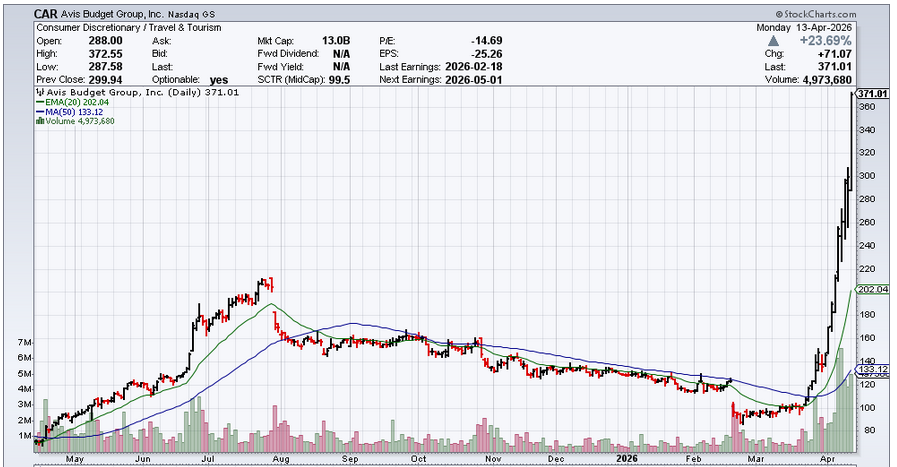The height and width of the screenshot is (467, 897).
Task: Click the up-triangle price change indicator
Action: 773,41
